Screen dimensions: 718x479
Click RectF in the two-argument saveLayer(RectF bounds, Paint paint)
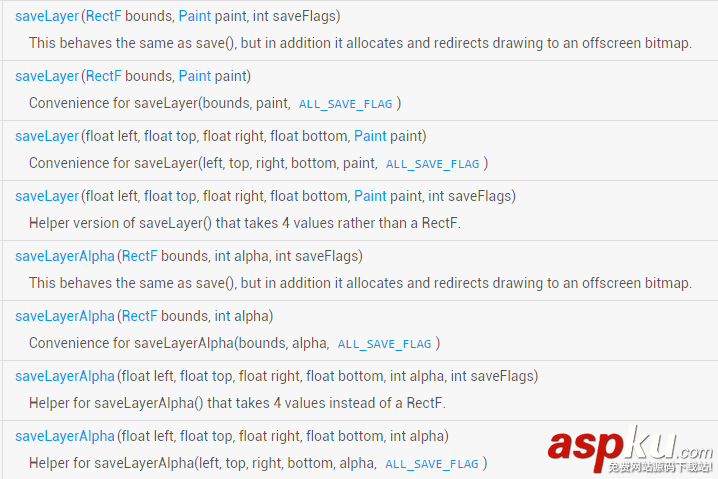point(103,76)
